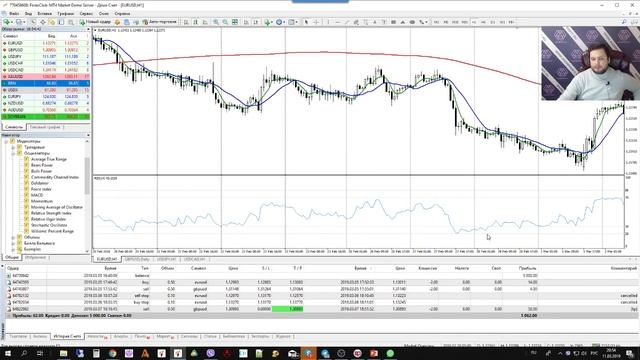Viewport: 640px width, 360px height.
Task: Open the arrows objects dropdown
Action: pyautogui.click(x=422, y=22)
